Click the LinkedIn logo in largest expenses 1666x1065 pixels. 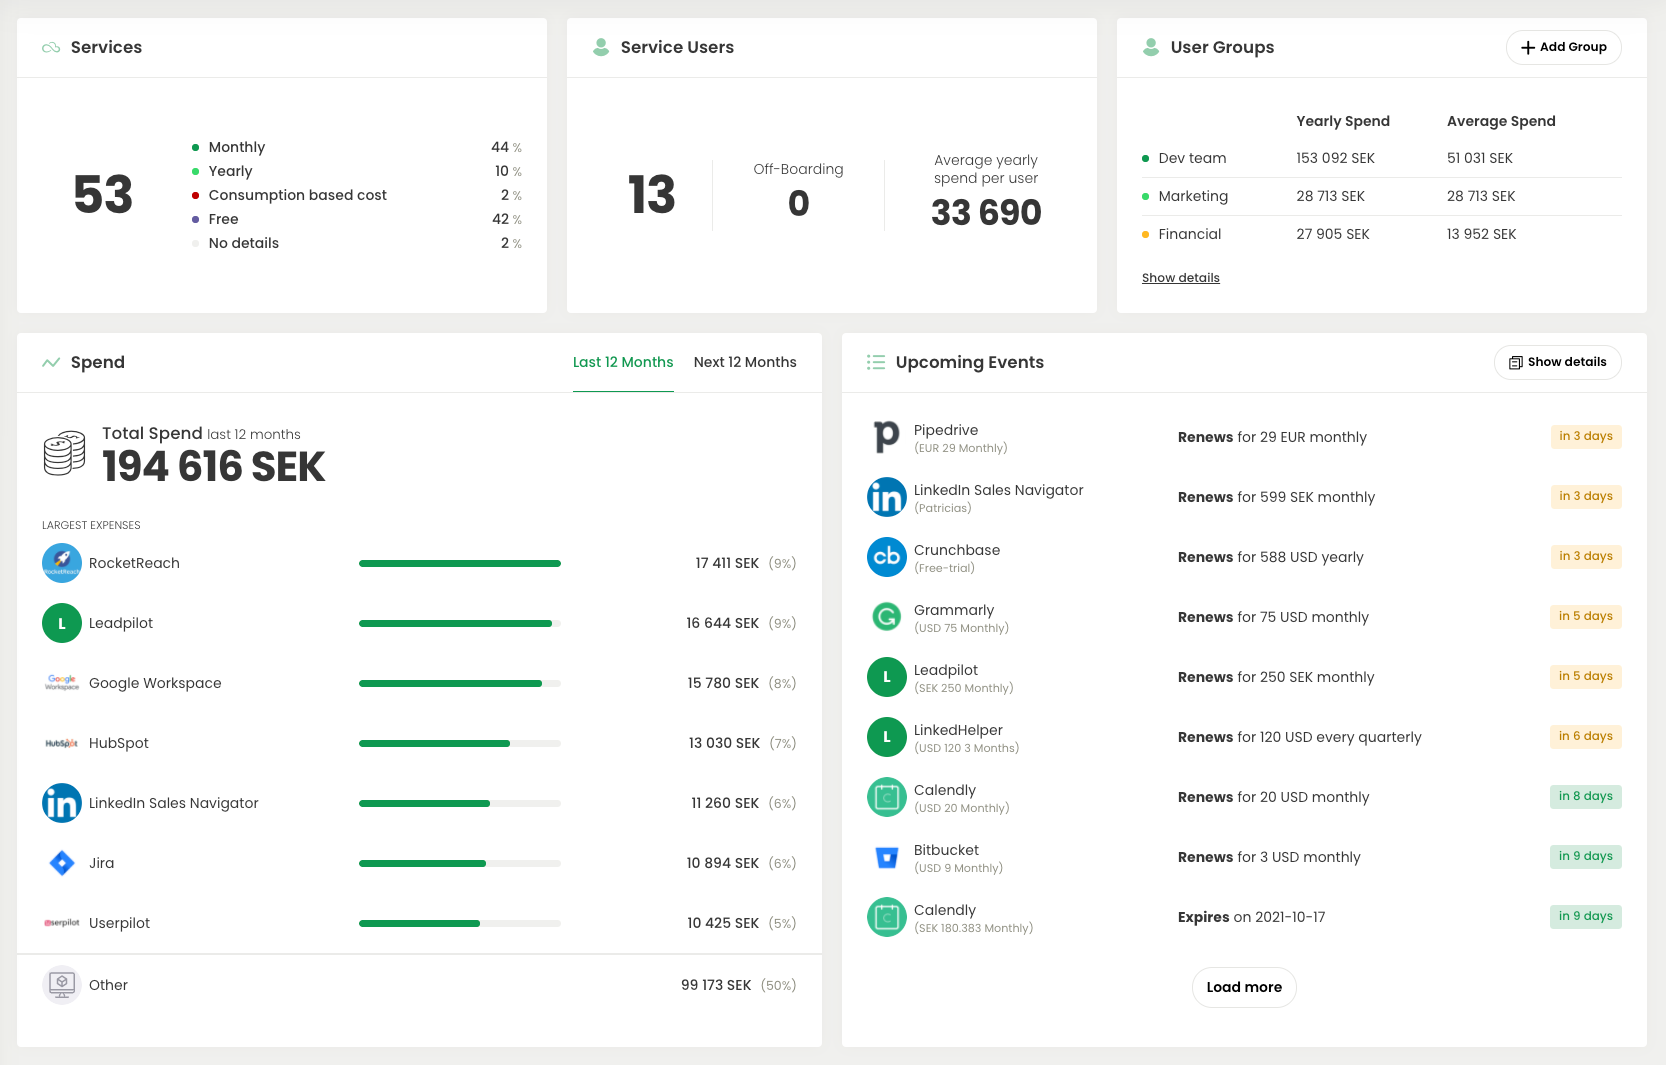pyautogui.click(x=62, y=803)
